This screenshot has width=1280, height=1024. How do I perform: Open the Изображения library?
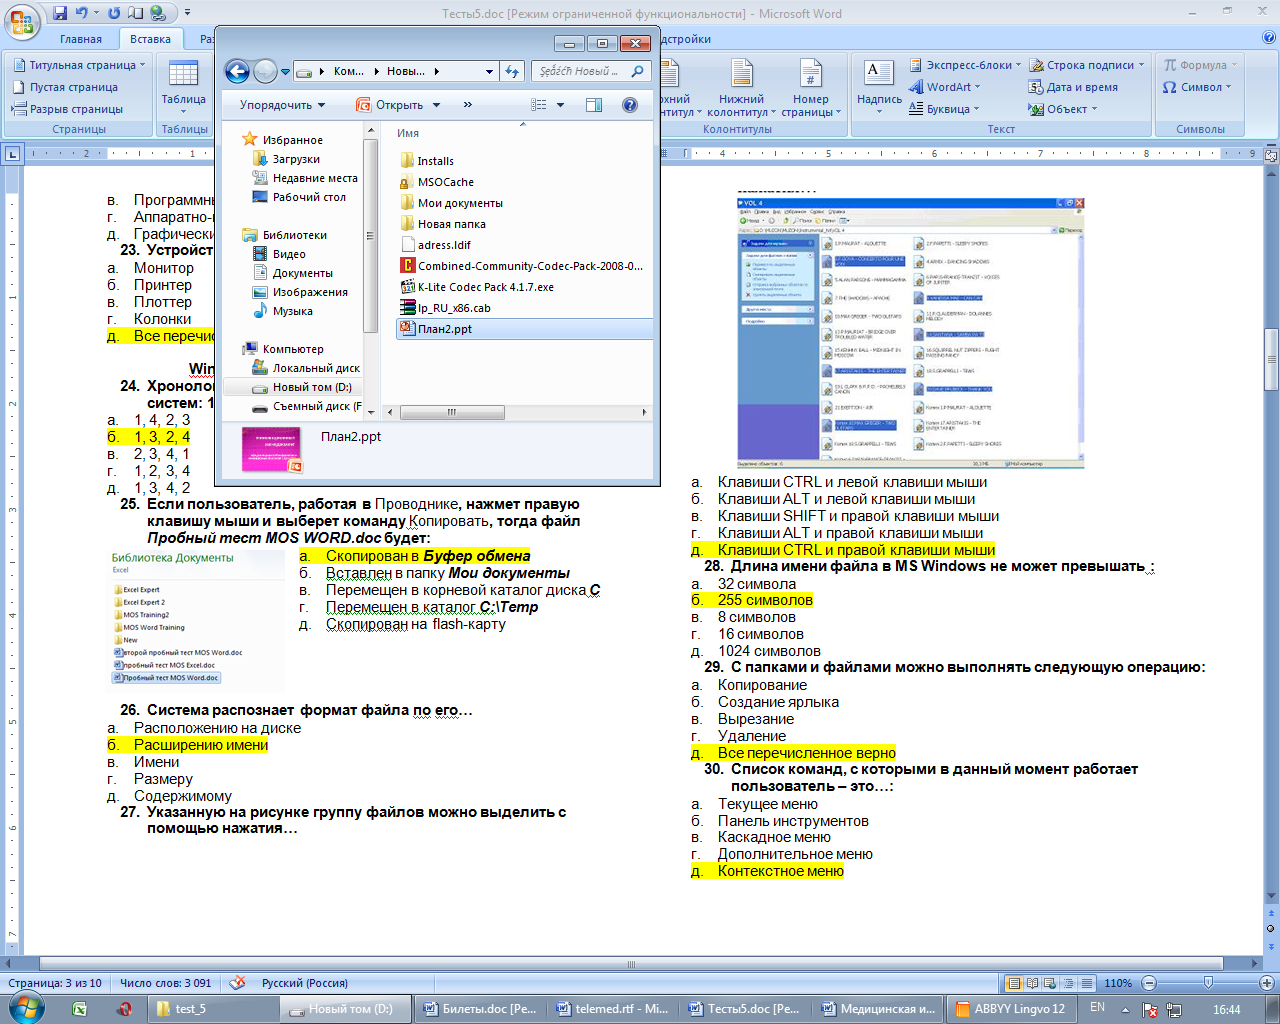coord(310,292)
